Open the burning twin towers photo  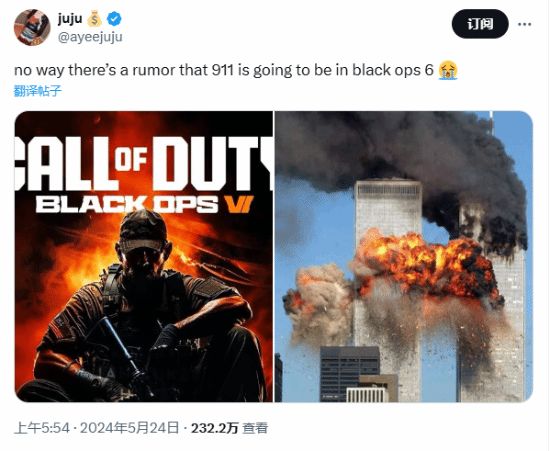[404, 256]
